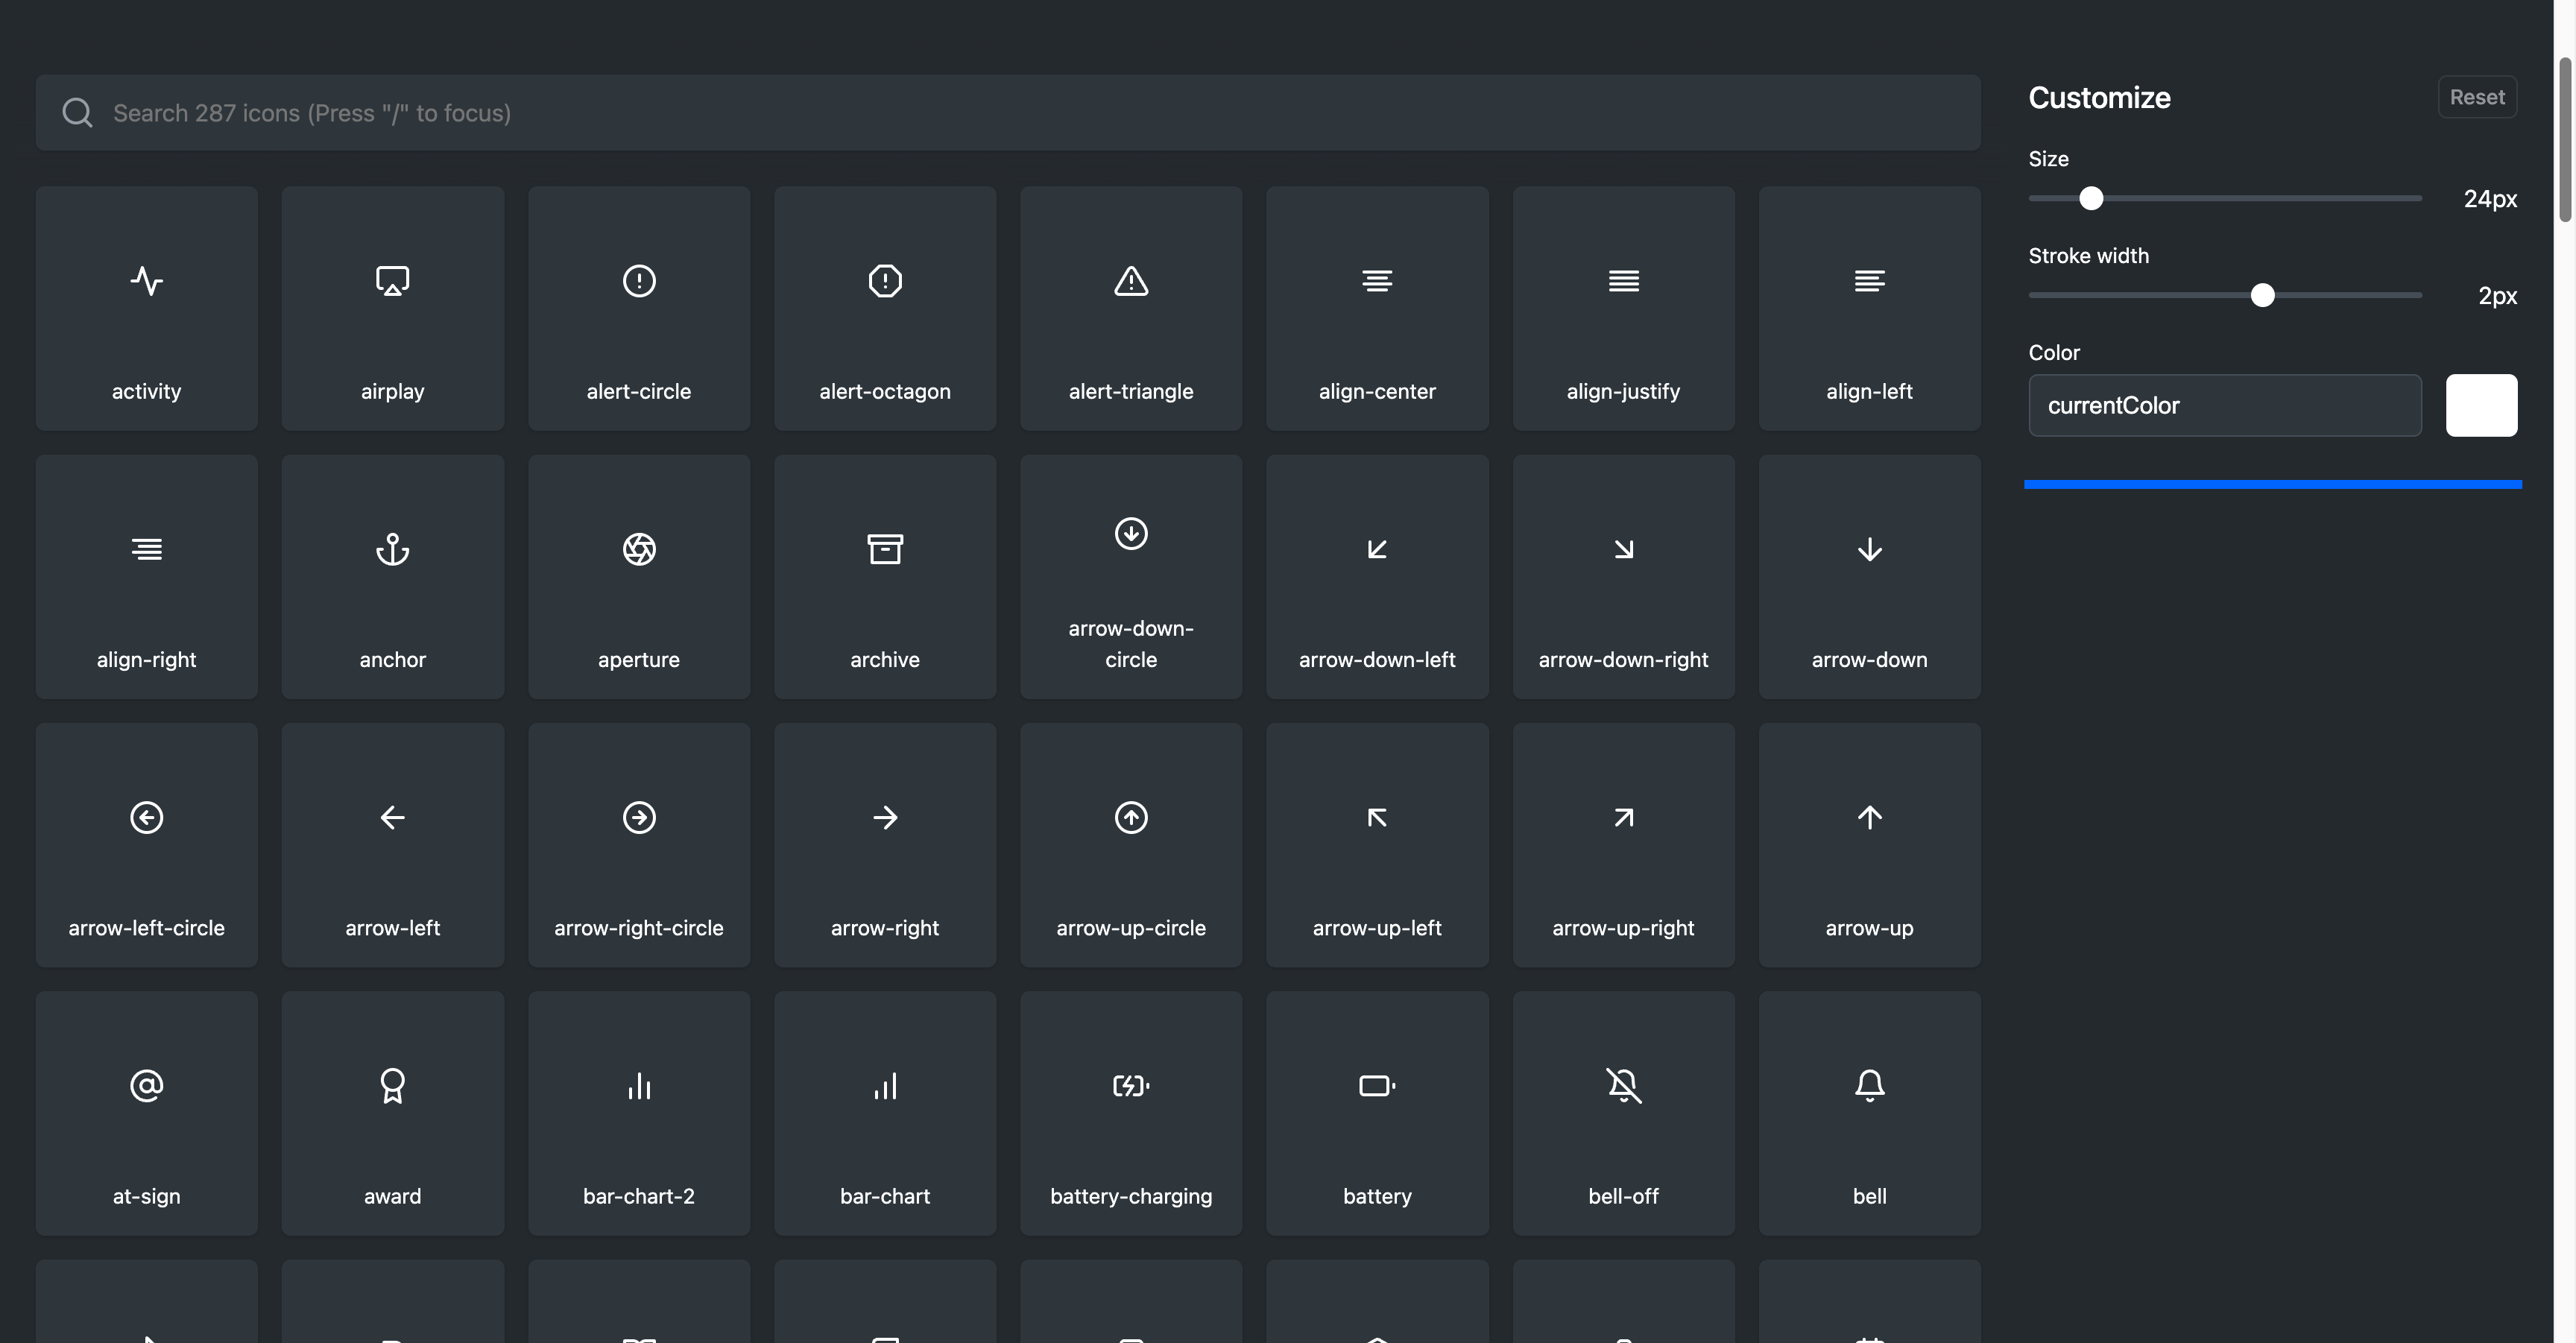Click the Size slider handle
The width and height of the screenshot is (2576, 1343).
tap(2091, 198)
